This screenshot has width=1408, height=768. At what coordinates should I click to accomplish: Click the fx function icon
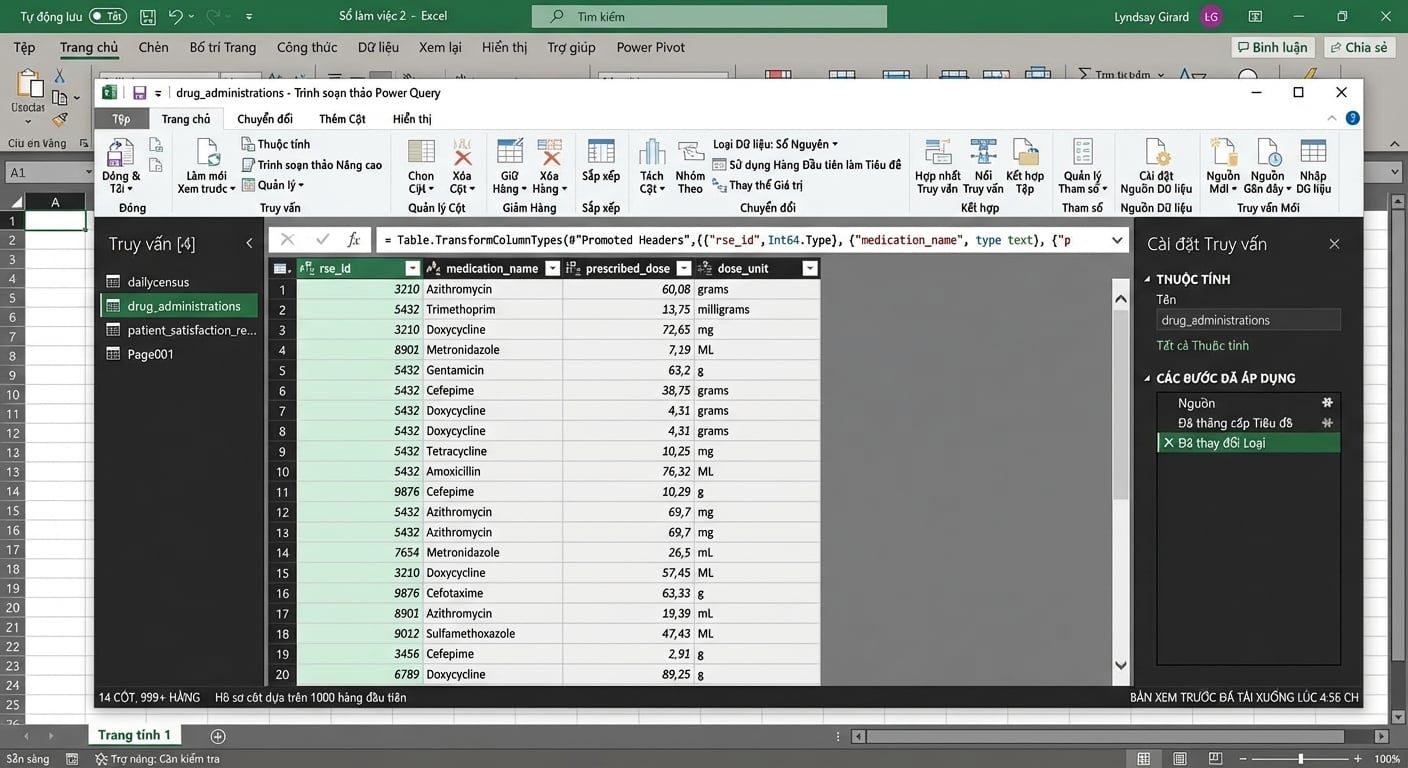(x=354, y=240)
